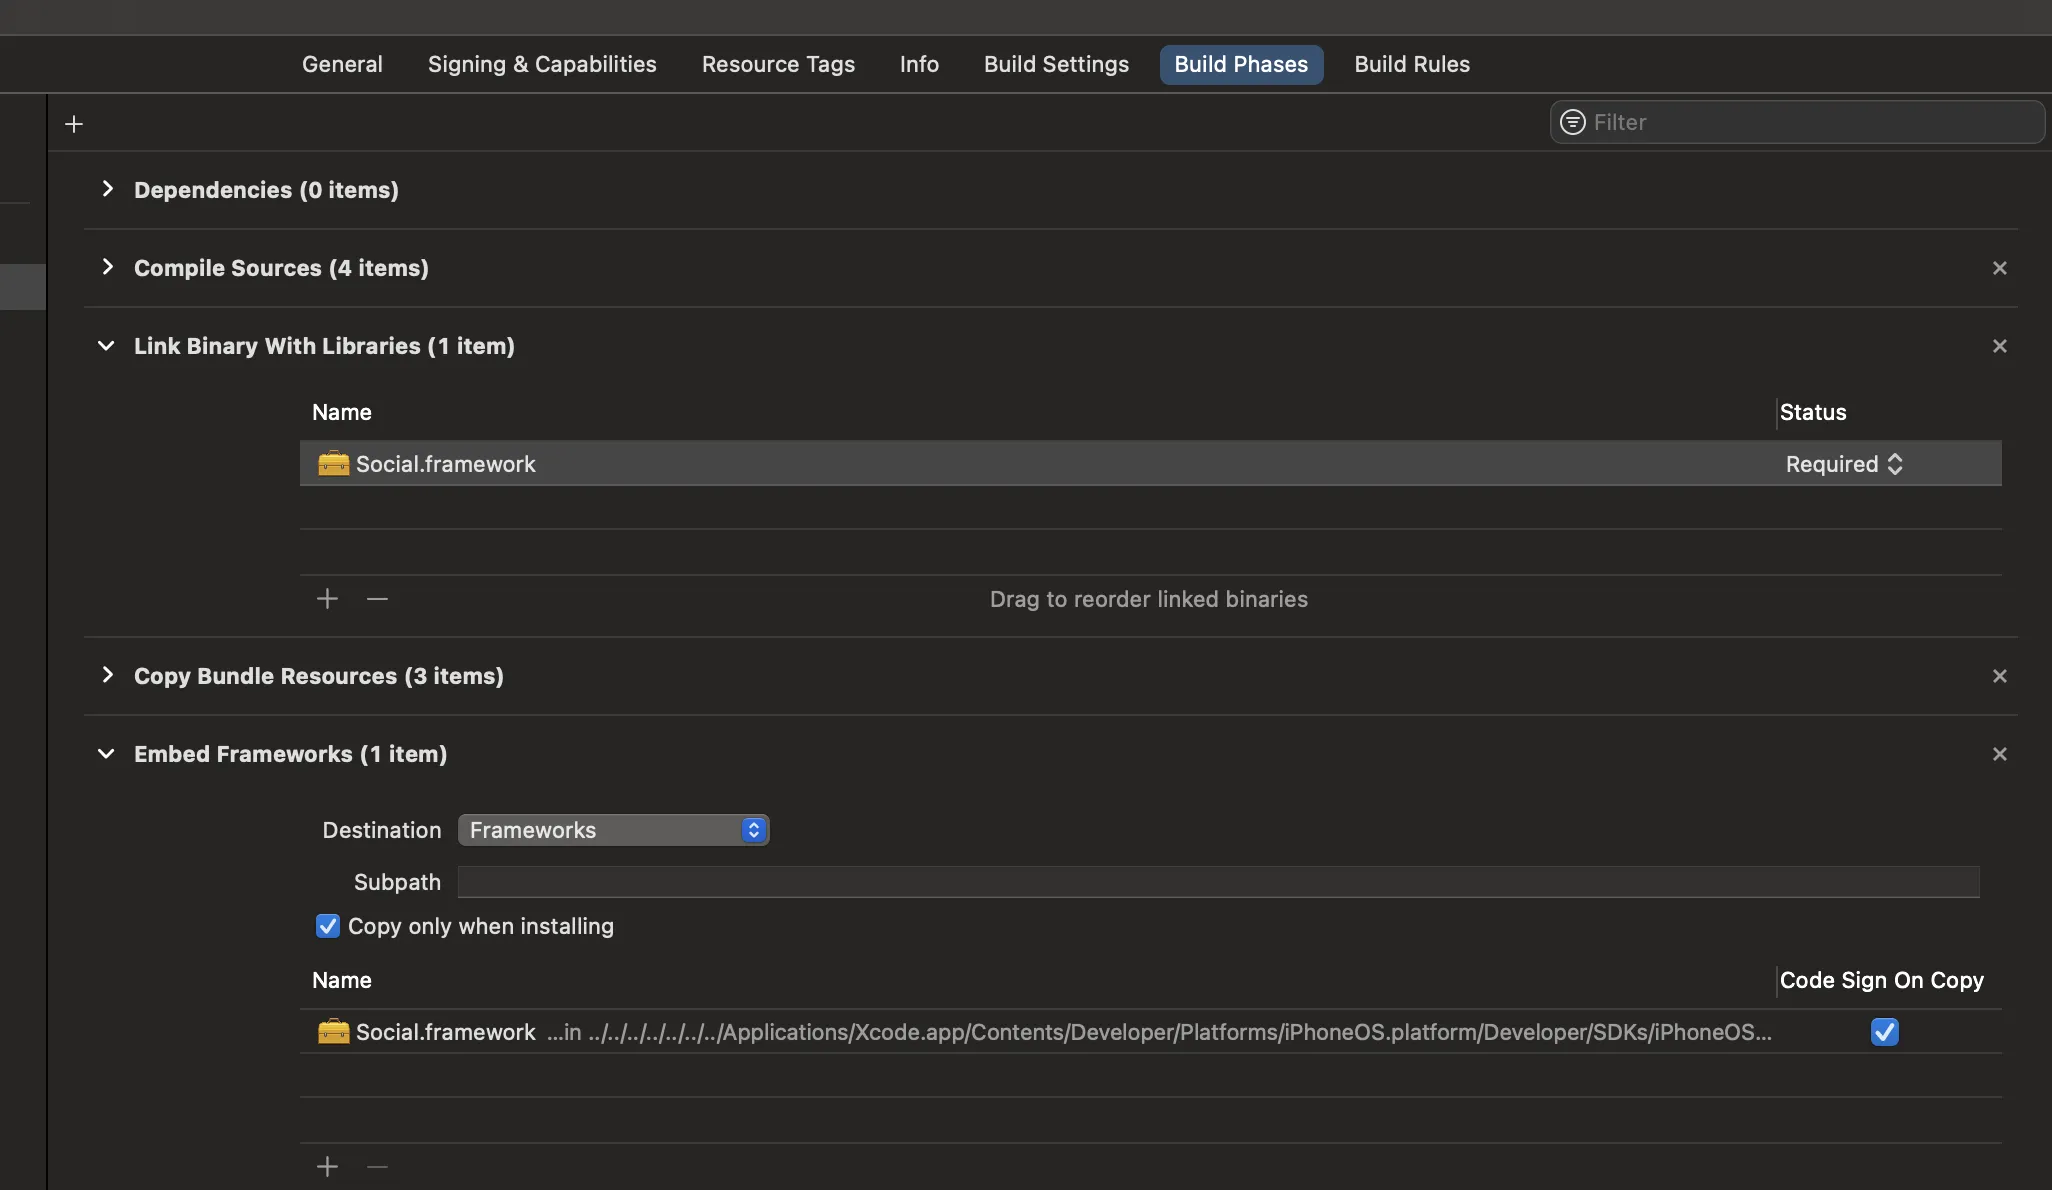Expand the Dependencies section

pyautogui.click(x=107, y=189)
